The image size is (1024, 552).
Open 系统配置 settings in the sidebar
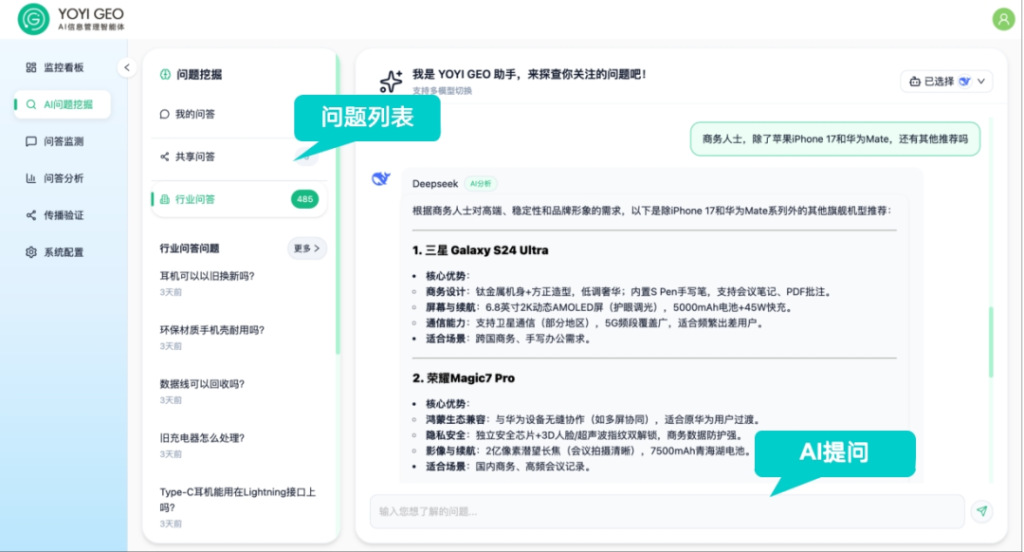click(x=62, y=252)
